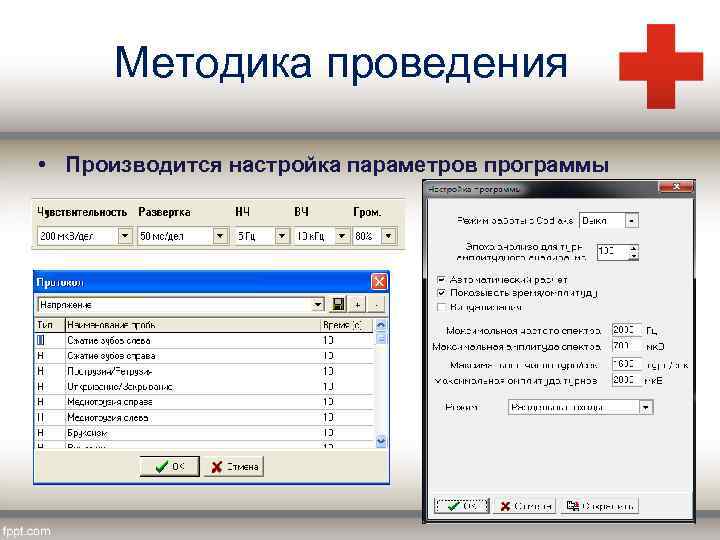The width and height of the screenshot is (720, 540).
Task: Click the Максимальная амплитуда спектра field
Action: 626,346
